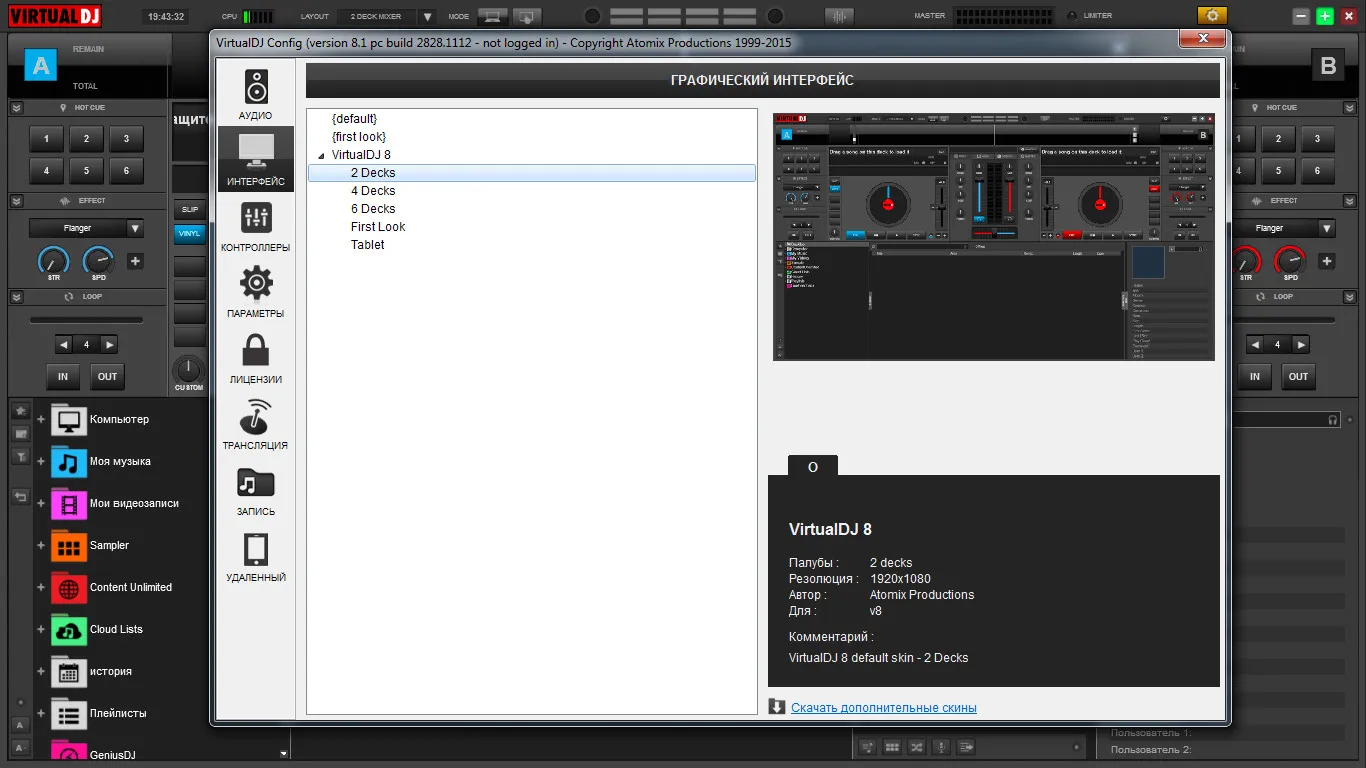Collapse deck A LOOP panel chevron
This screenshot has height=768, width=1366.
tap(17, 297)
